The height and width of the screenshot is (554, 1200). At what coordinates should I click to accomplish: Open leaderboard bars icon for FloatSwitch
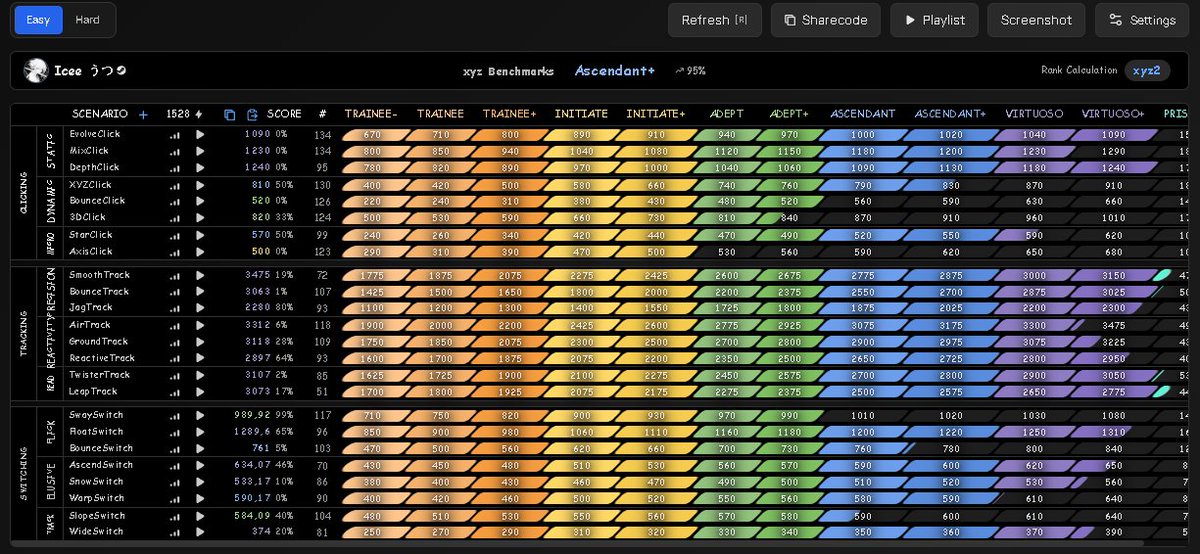click(176, 432)
